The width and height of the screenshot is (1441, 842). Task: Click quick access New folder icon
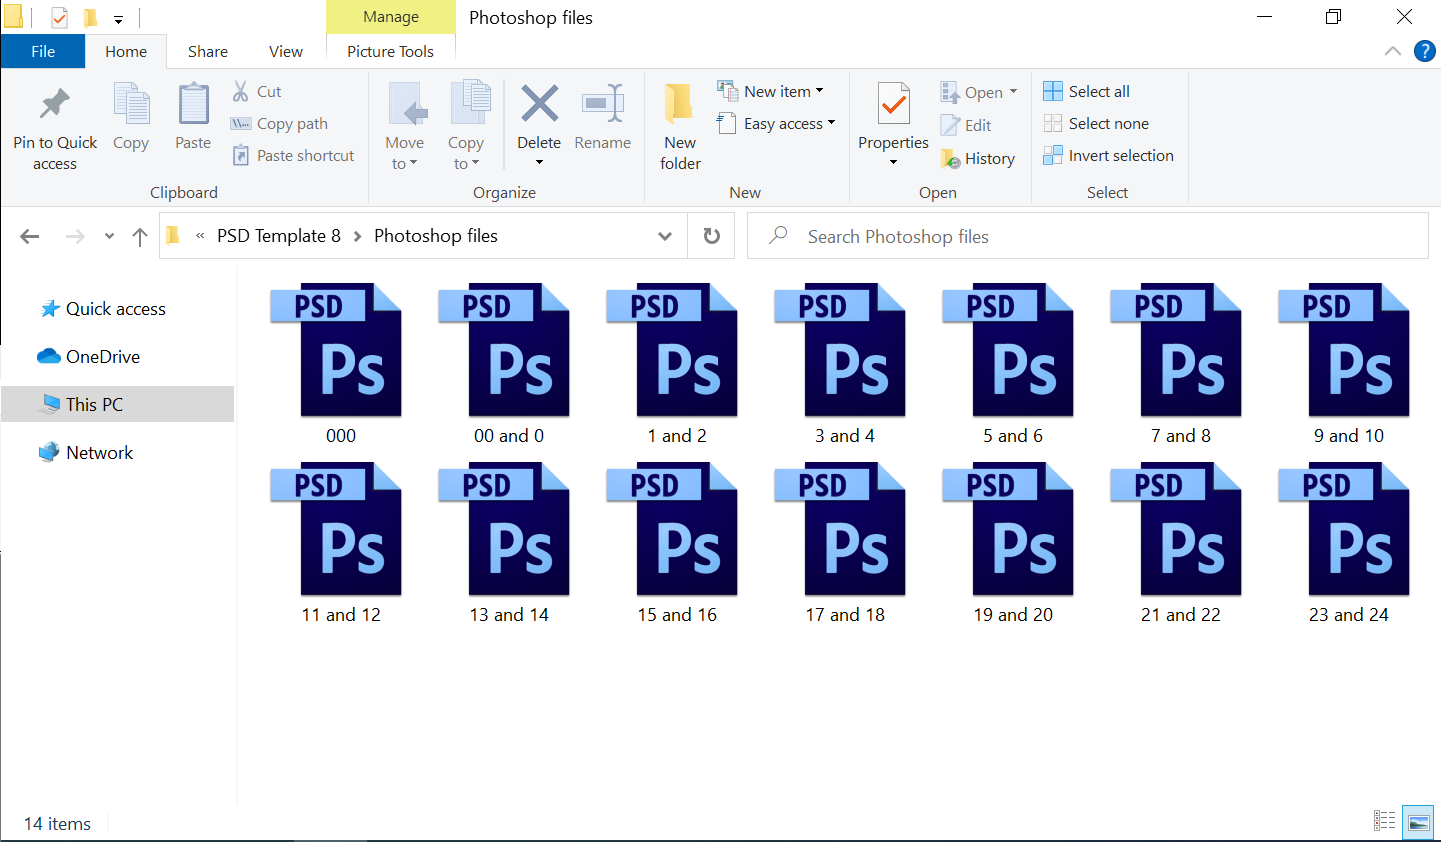[90, 17]
